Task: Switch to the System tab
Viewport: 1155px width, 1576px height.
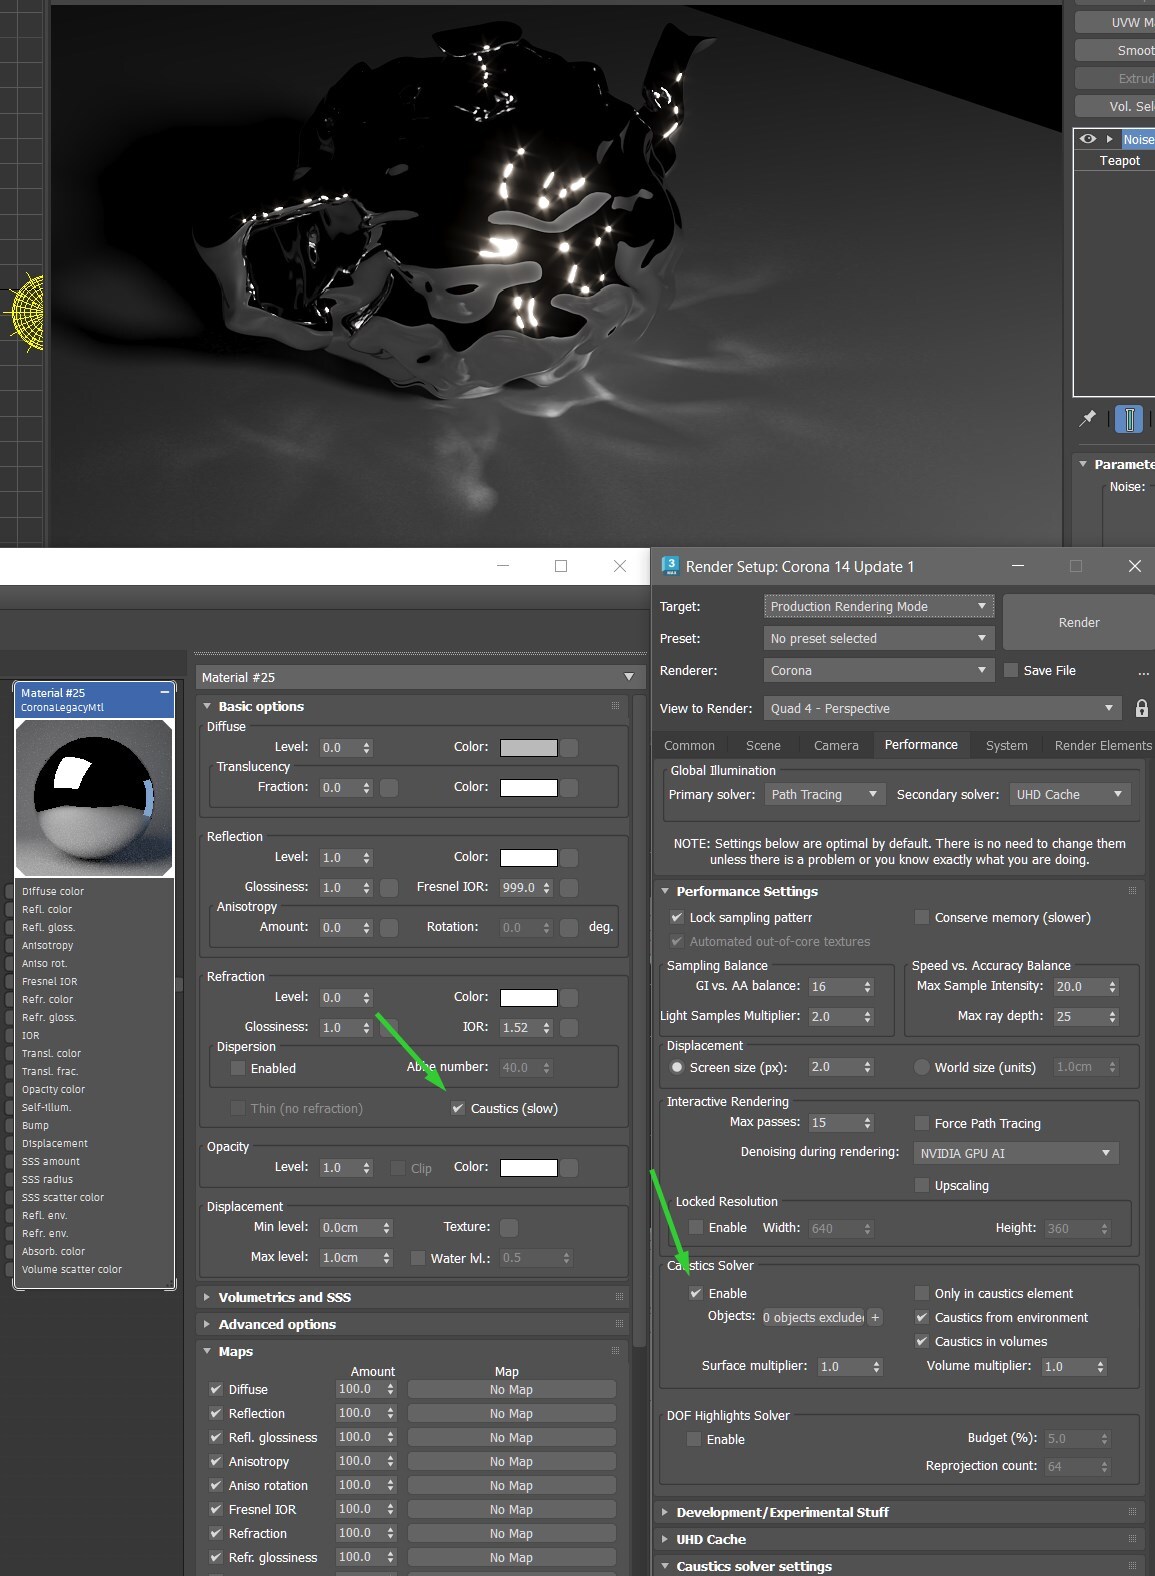Action: (1006, 745)
